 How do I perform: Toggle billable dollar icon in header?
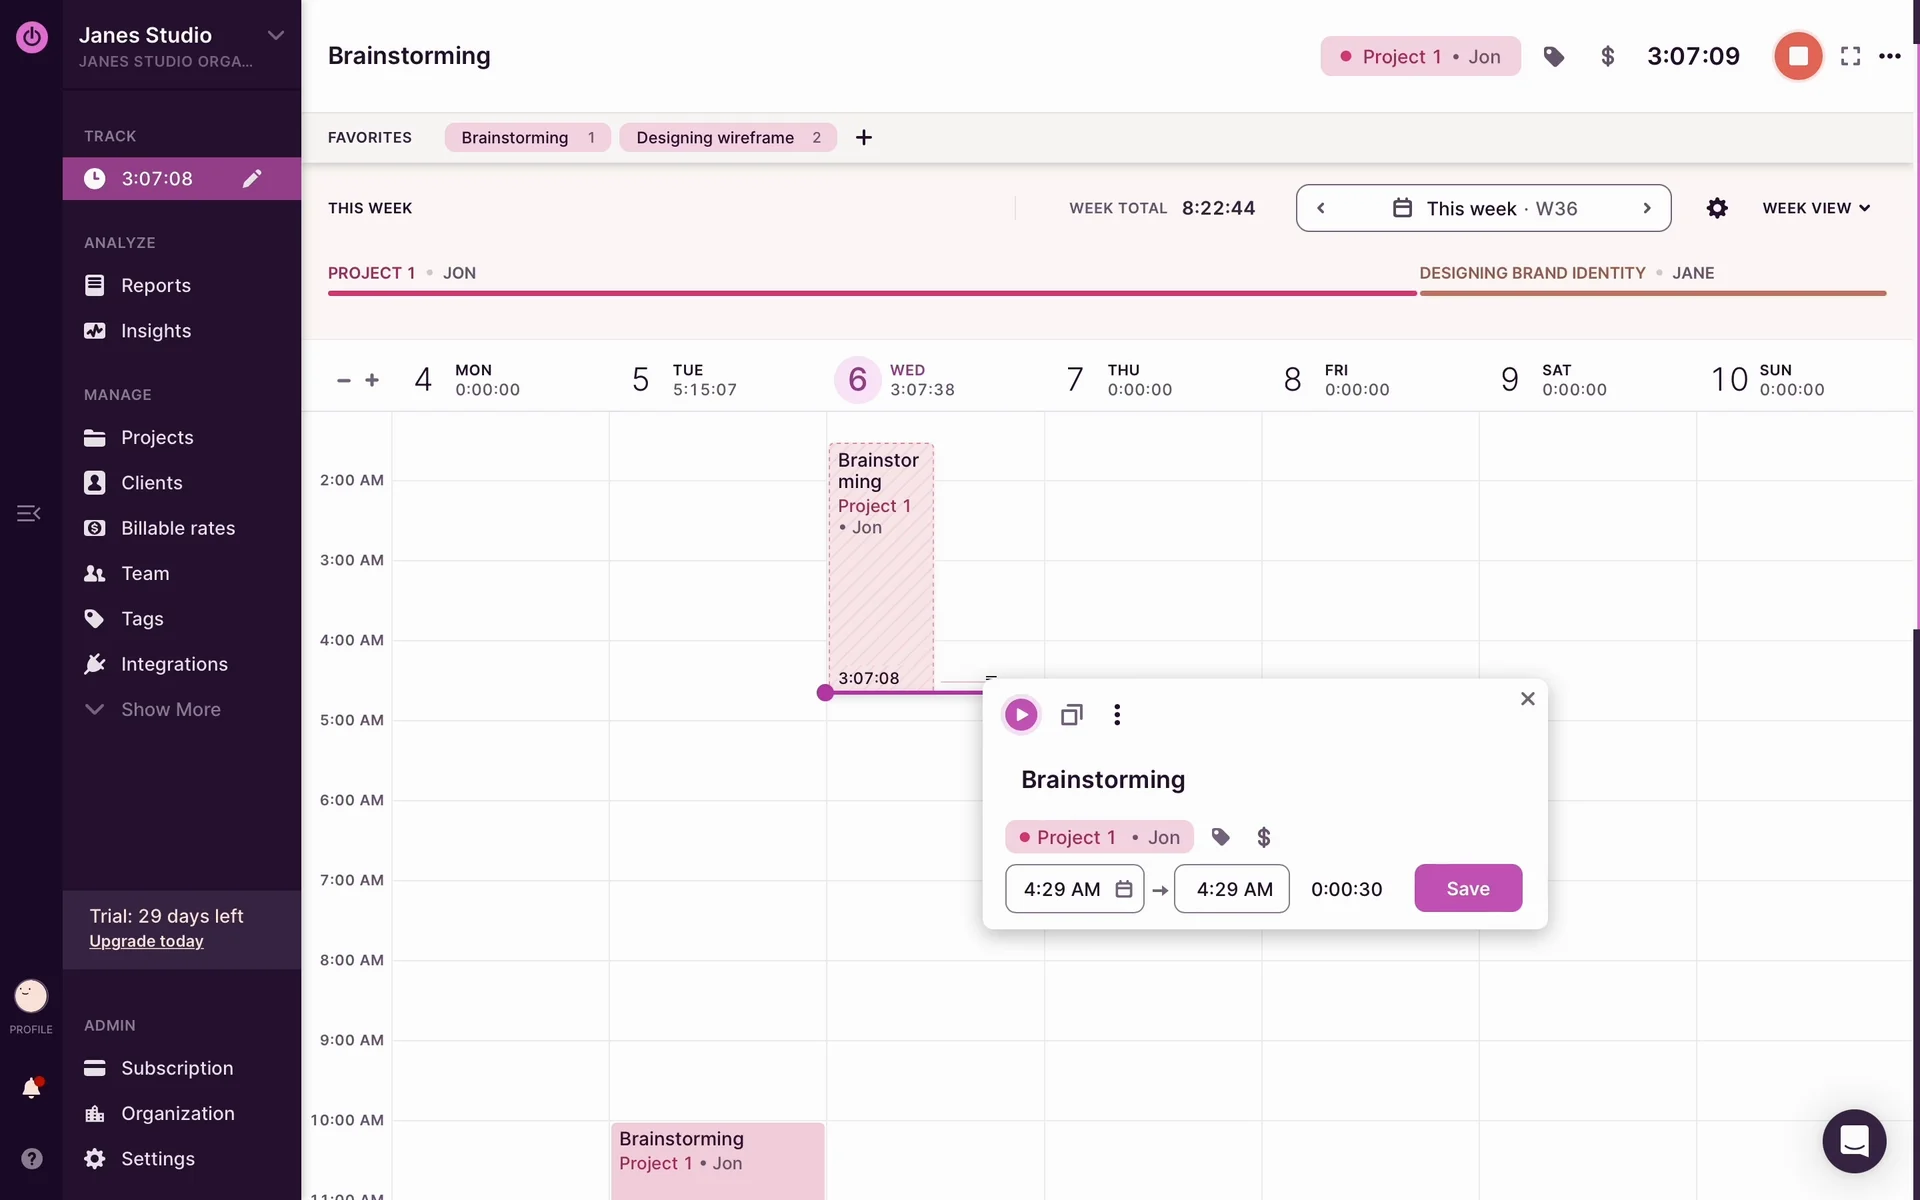click(1607, 57)
